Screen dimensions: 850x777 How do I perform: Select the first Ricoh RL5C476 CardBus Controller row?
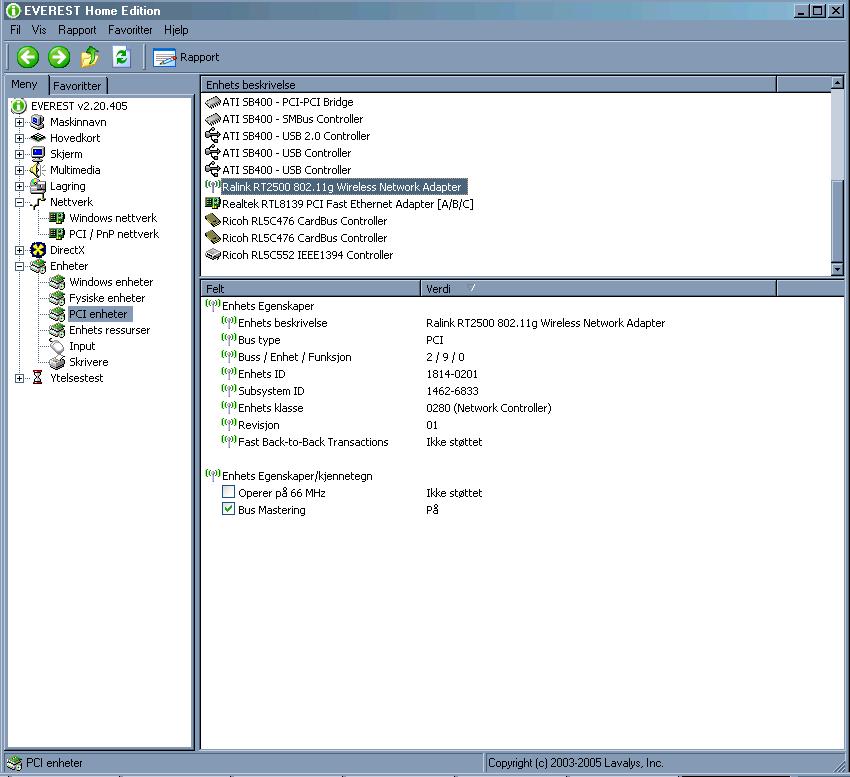tap(305, 221)
